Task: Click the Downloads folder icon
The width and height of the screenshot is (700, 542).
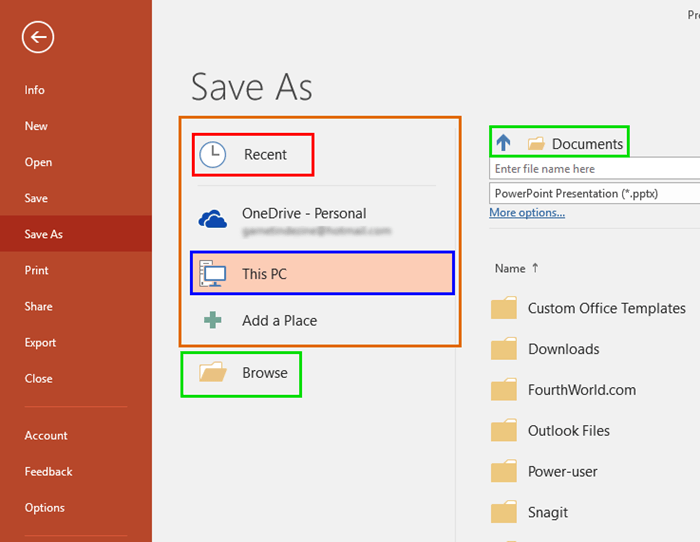Action: click(x=504, y=349)
